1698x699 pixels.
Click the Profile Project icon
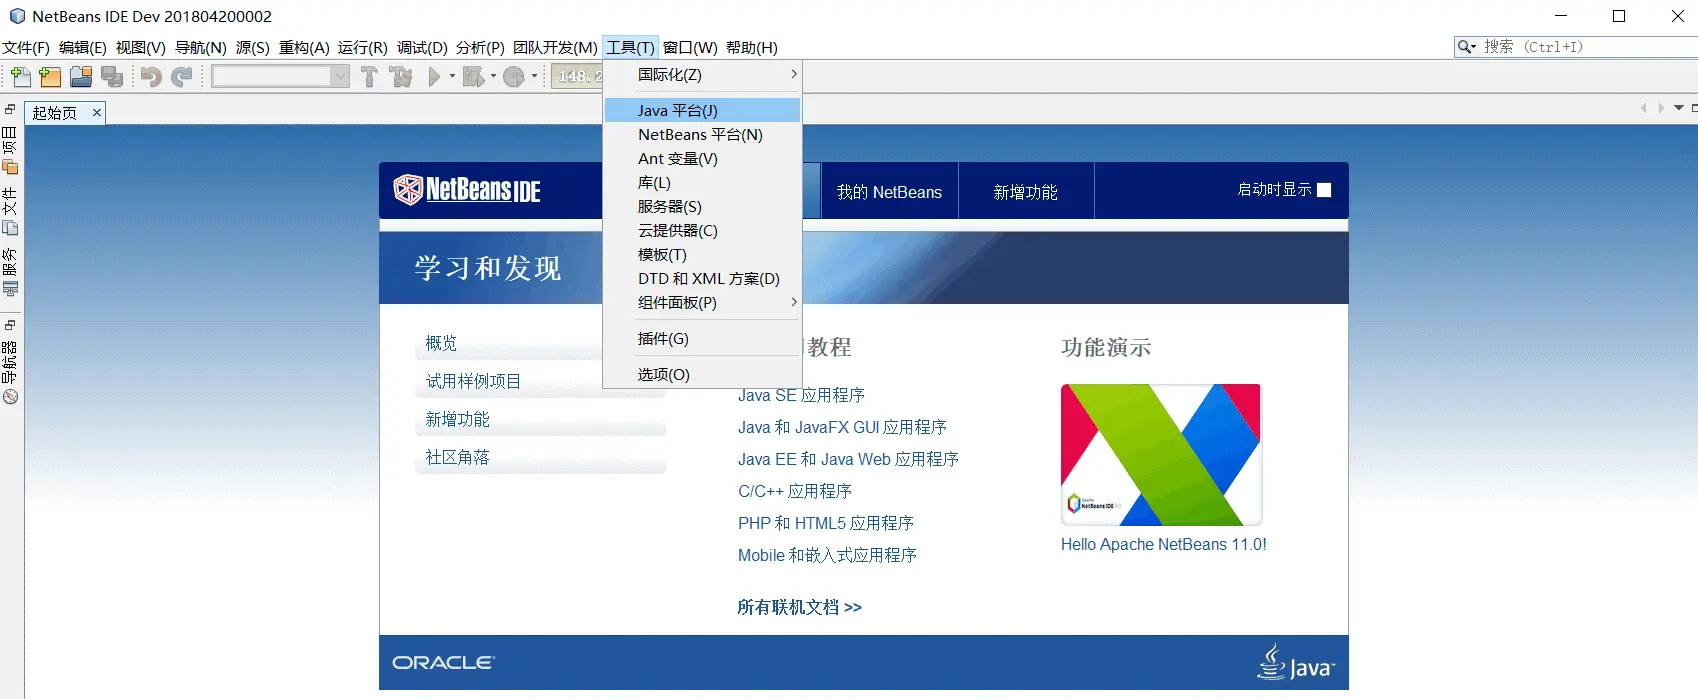pos(514,77)
